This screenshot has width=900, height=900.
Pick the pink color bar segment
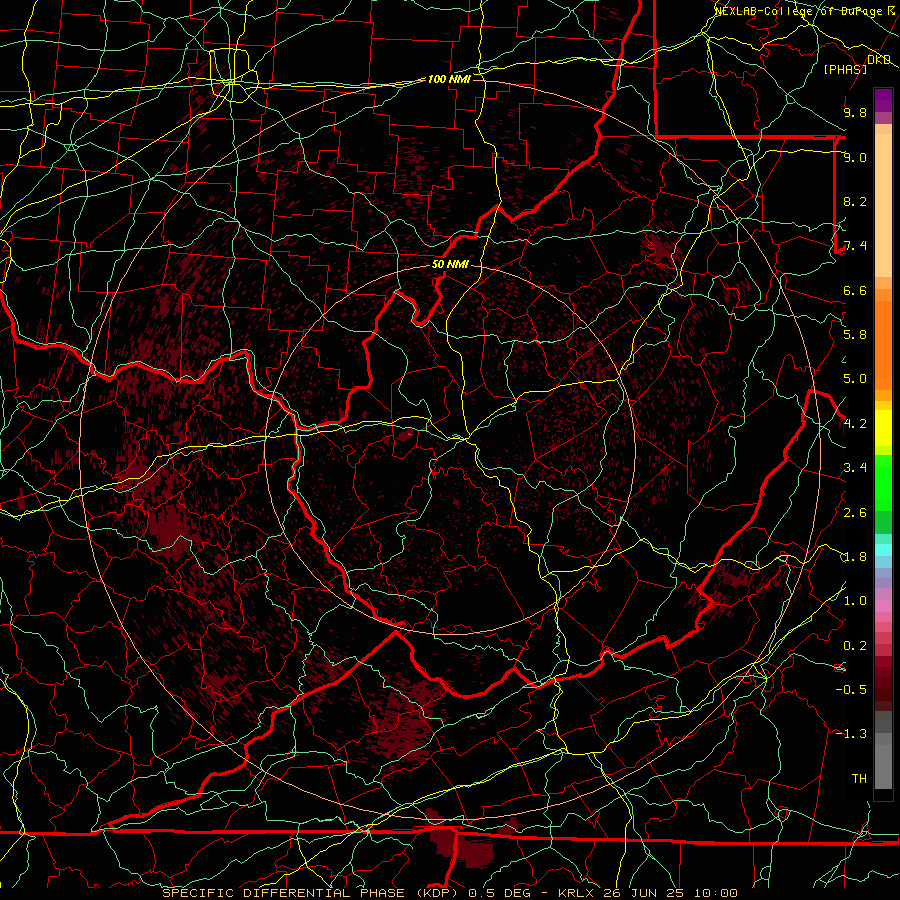[x=883, y=606]
